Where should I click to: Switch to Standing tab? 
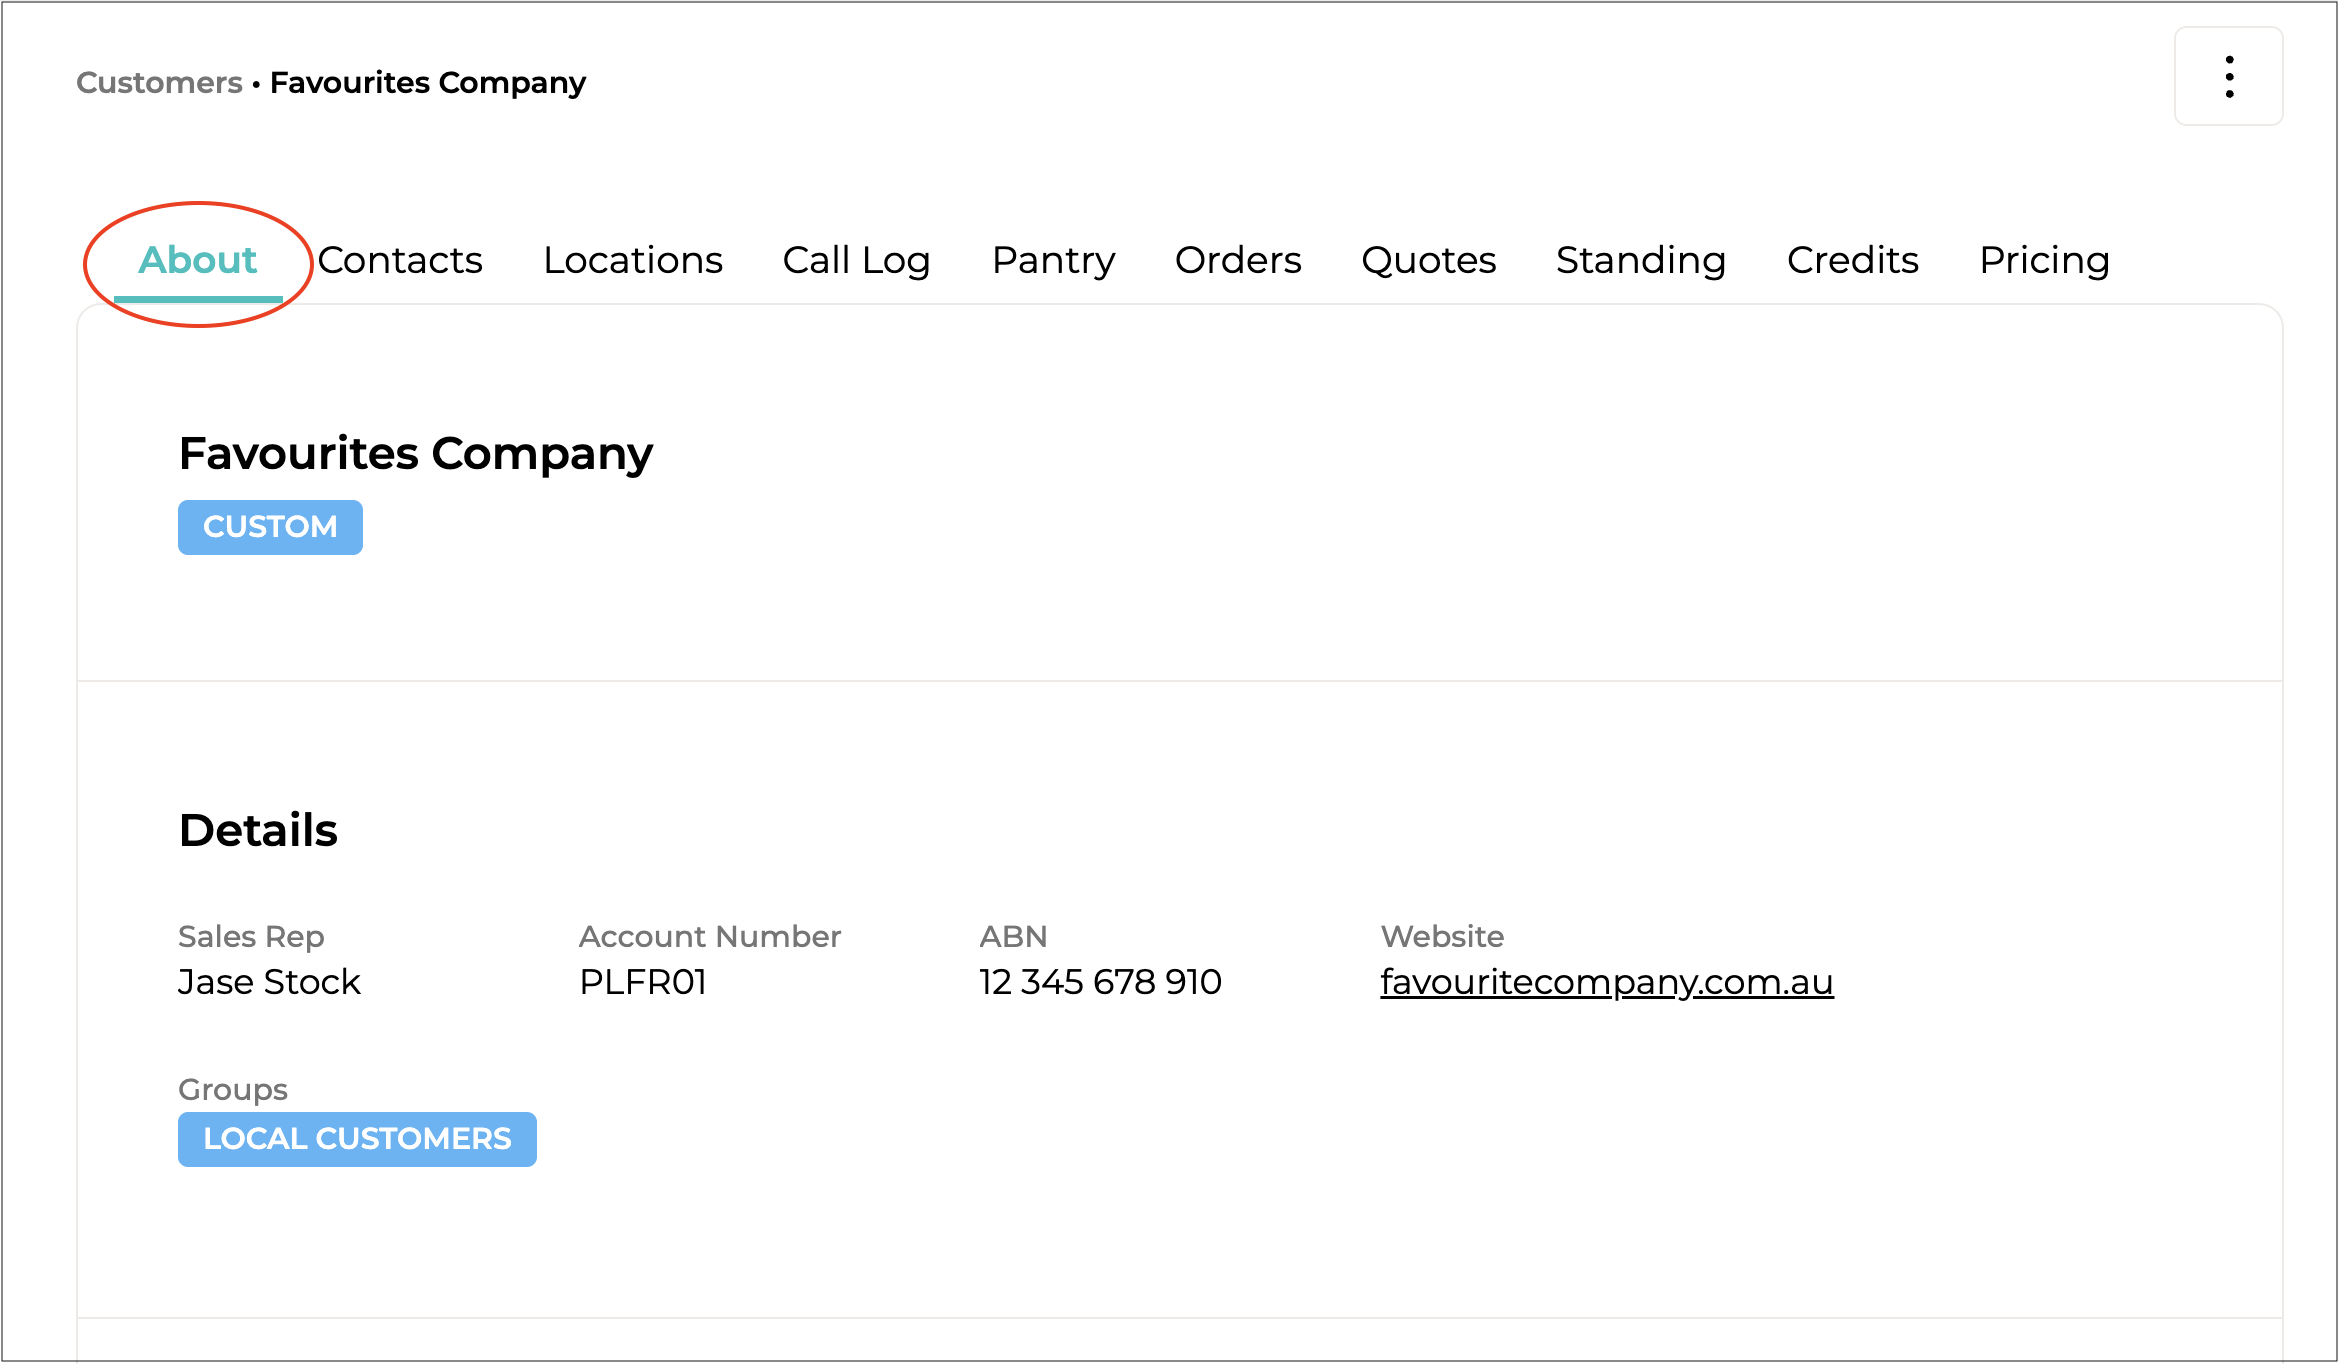[x=1641, y=260]
